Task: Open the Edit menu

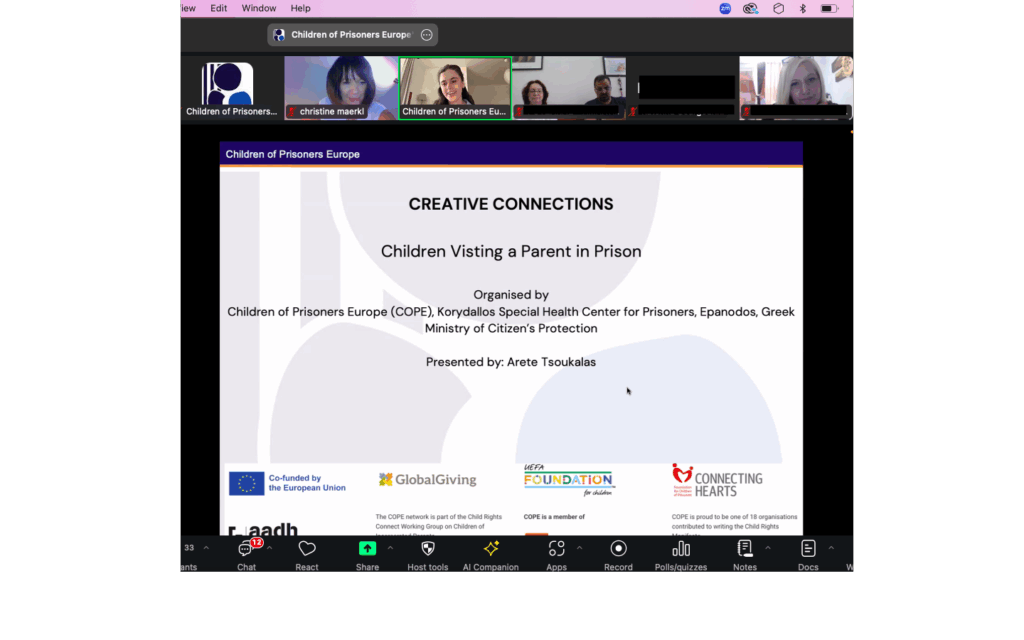Action: tap(218, 8)
